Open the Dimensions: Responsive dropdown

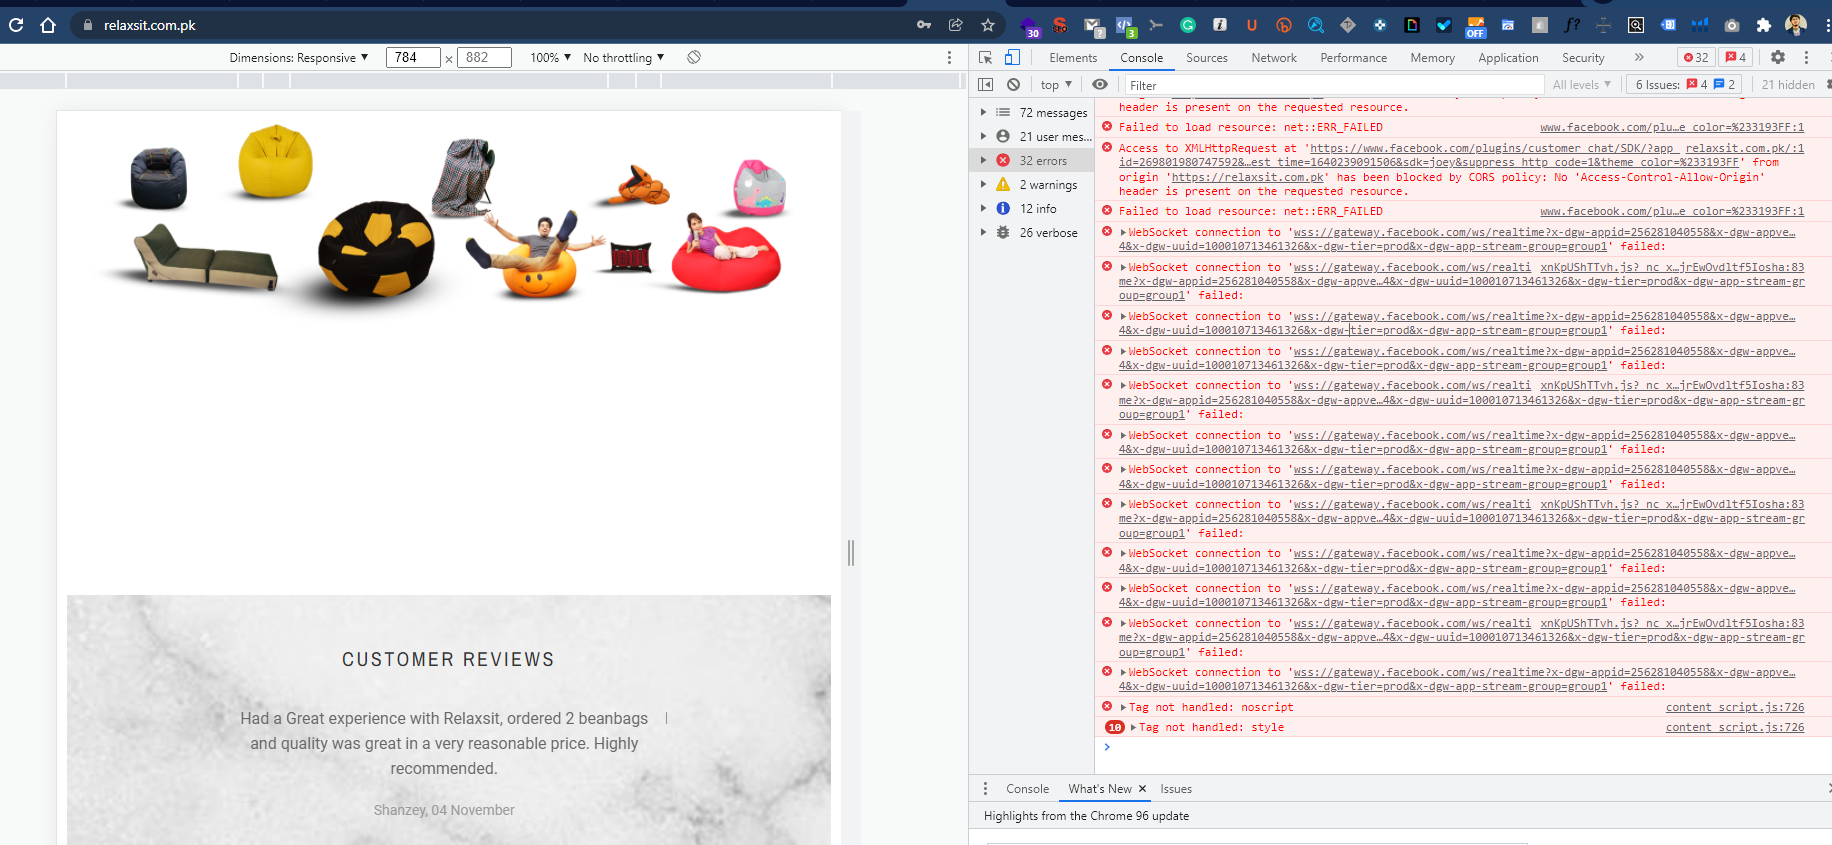(x=299, y=58)
